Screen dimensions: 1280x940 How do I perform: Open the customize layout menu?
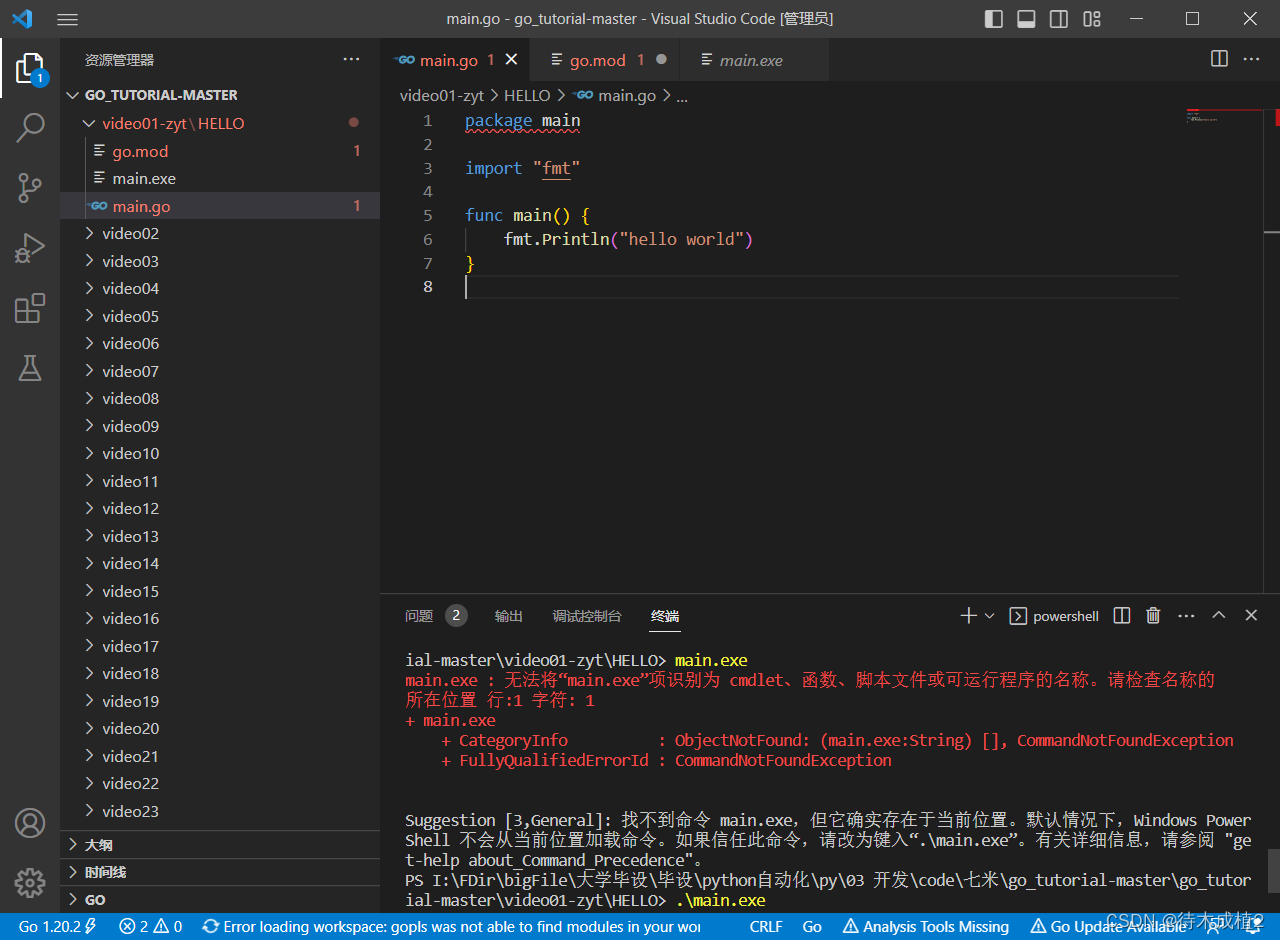1092,19
